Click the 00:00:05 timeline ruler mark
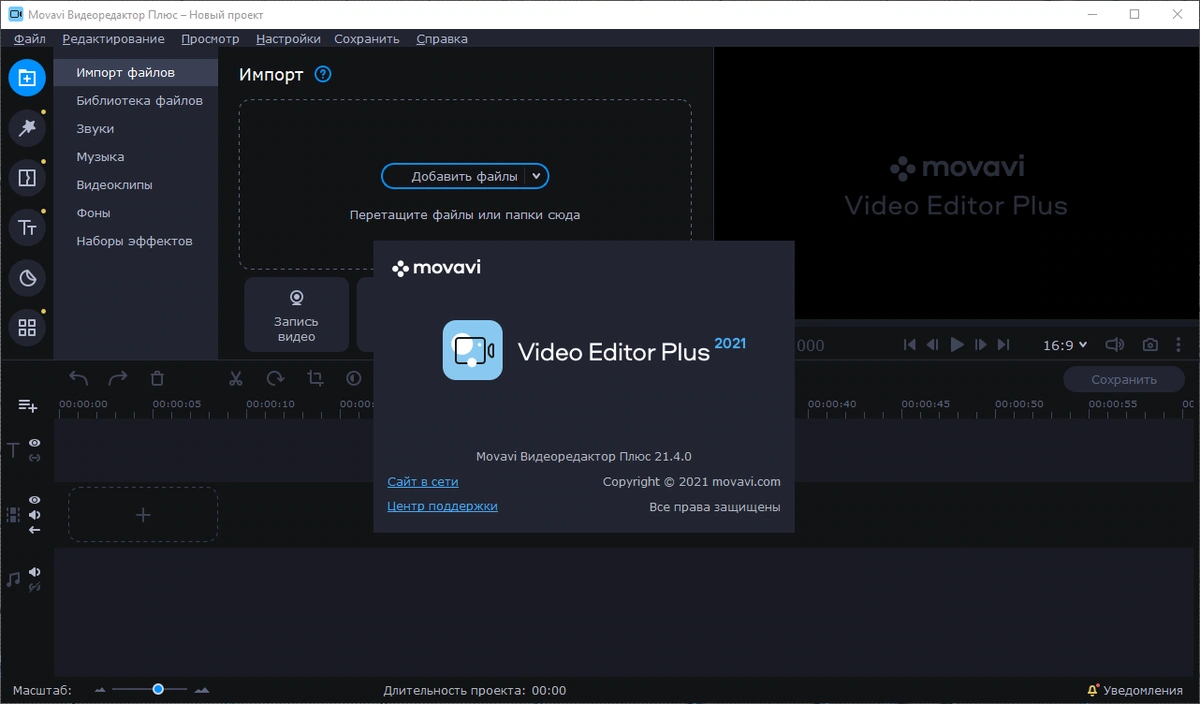 (177, 404)
